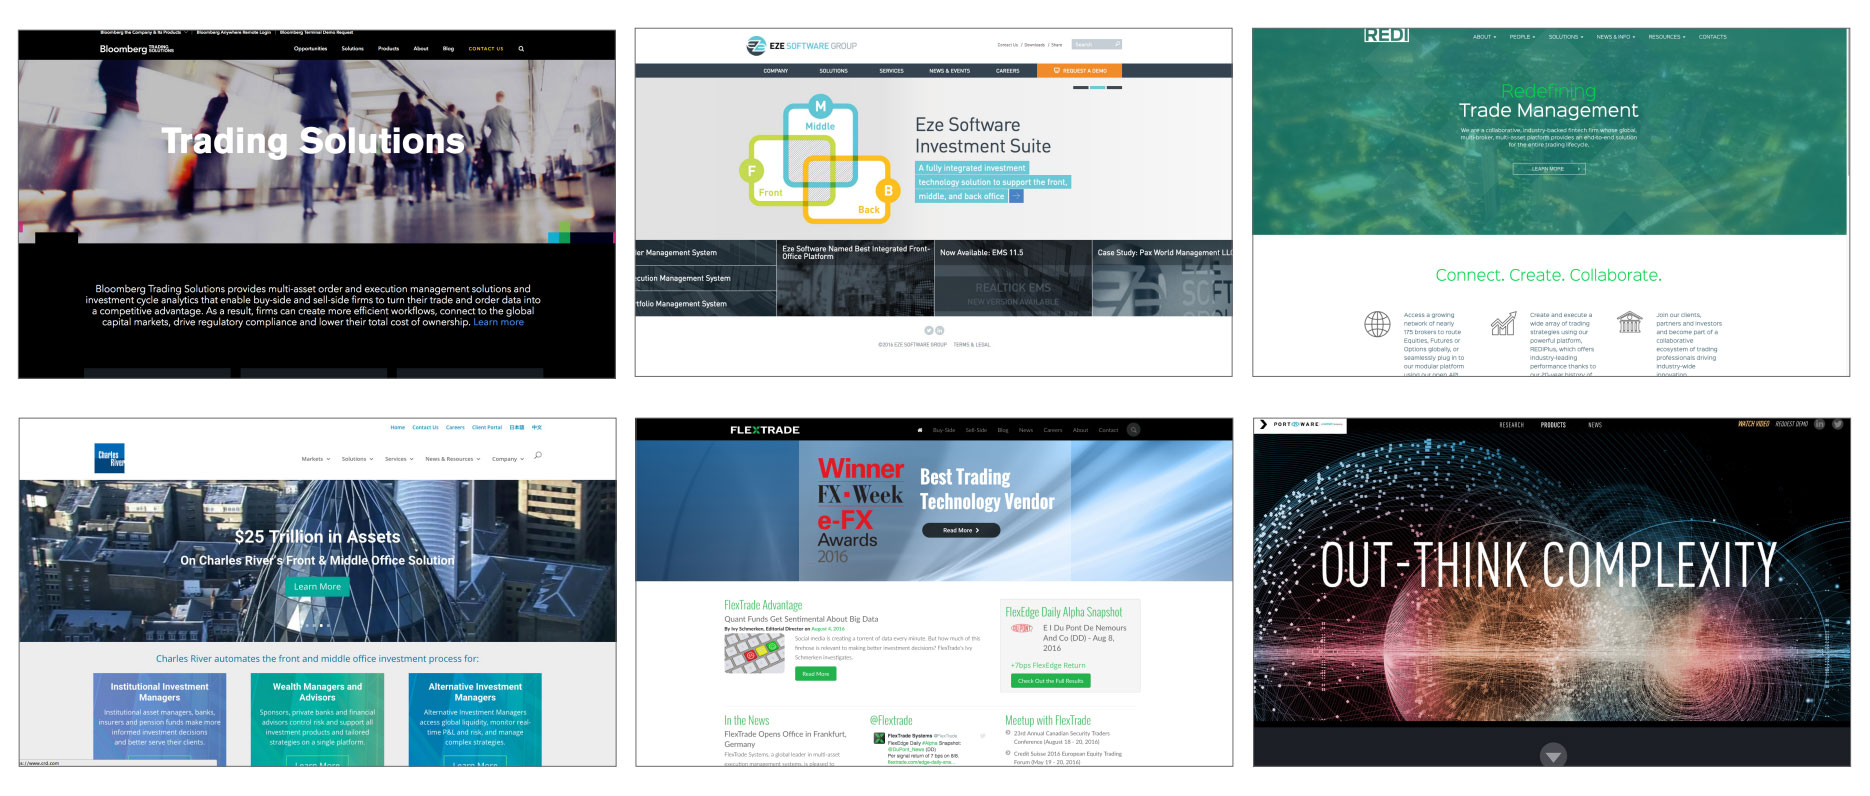Click the REDI bank building icon
Screen dimensions: 1870x796
tap(1629, 322)
